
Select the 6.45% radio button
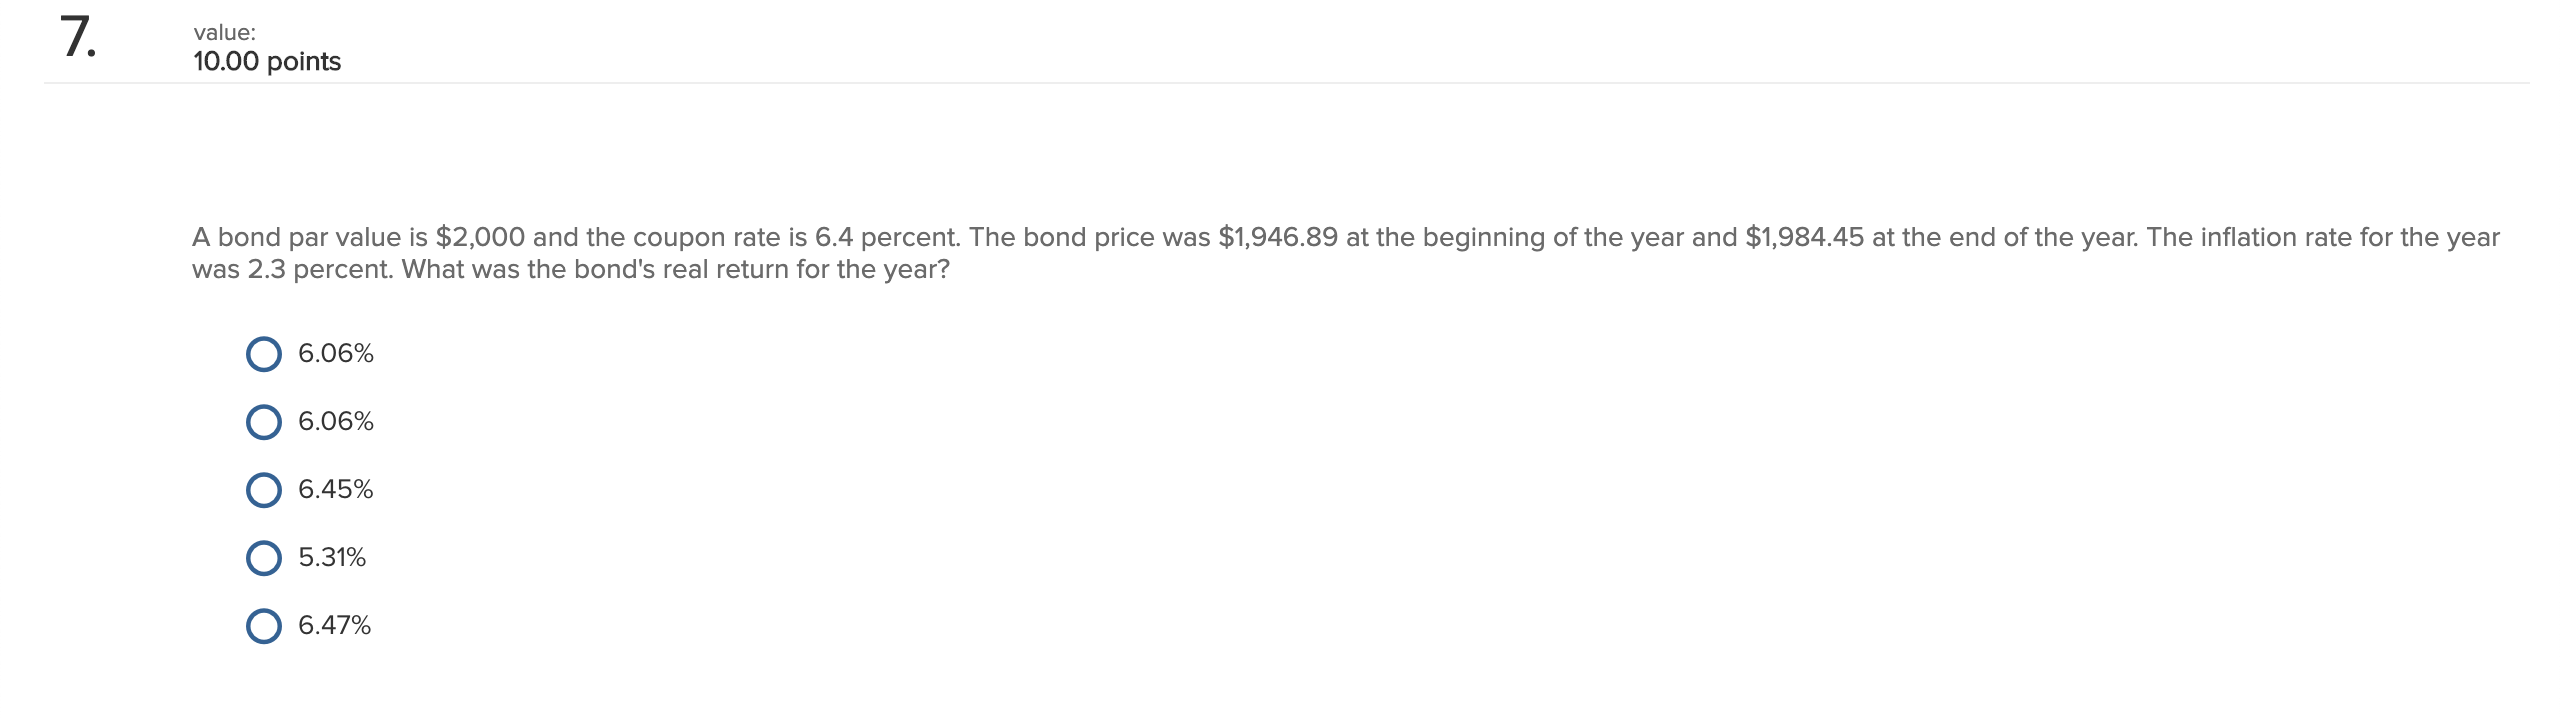pos(263,489)
